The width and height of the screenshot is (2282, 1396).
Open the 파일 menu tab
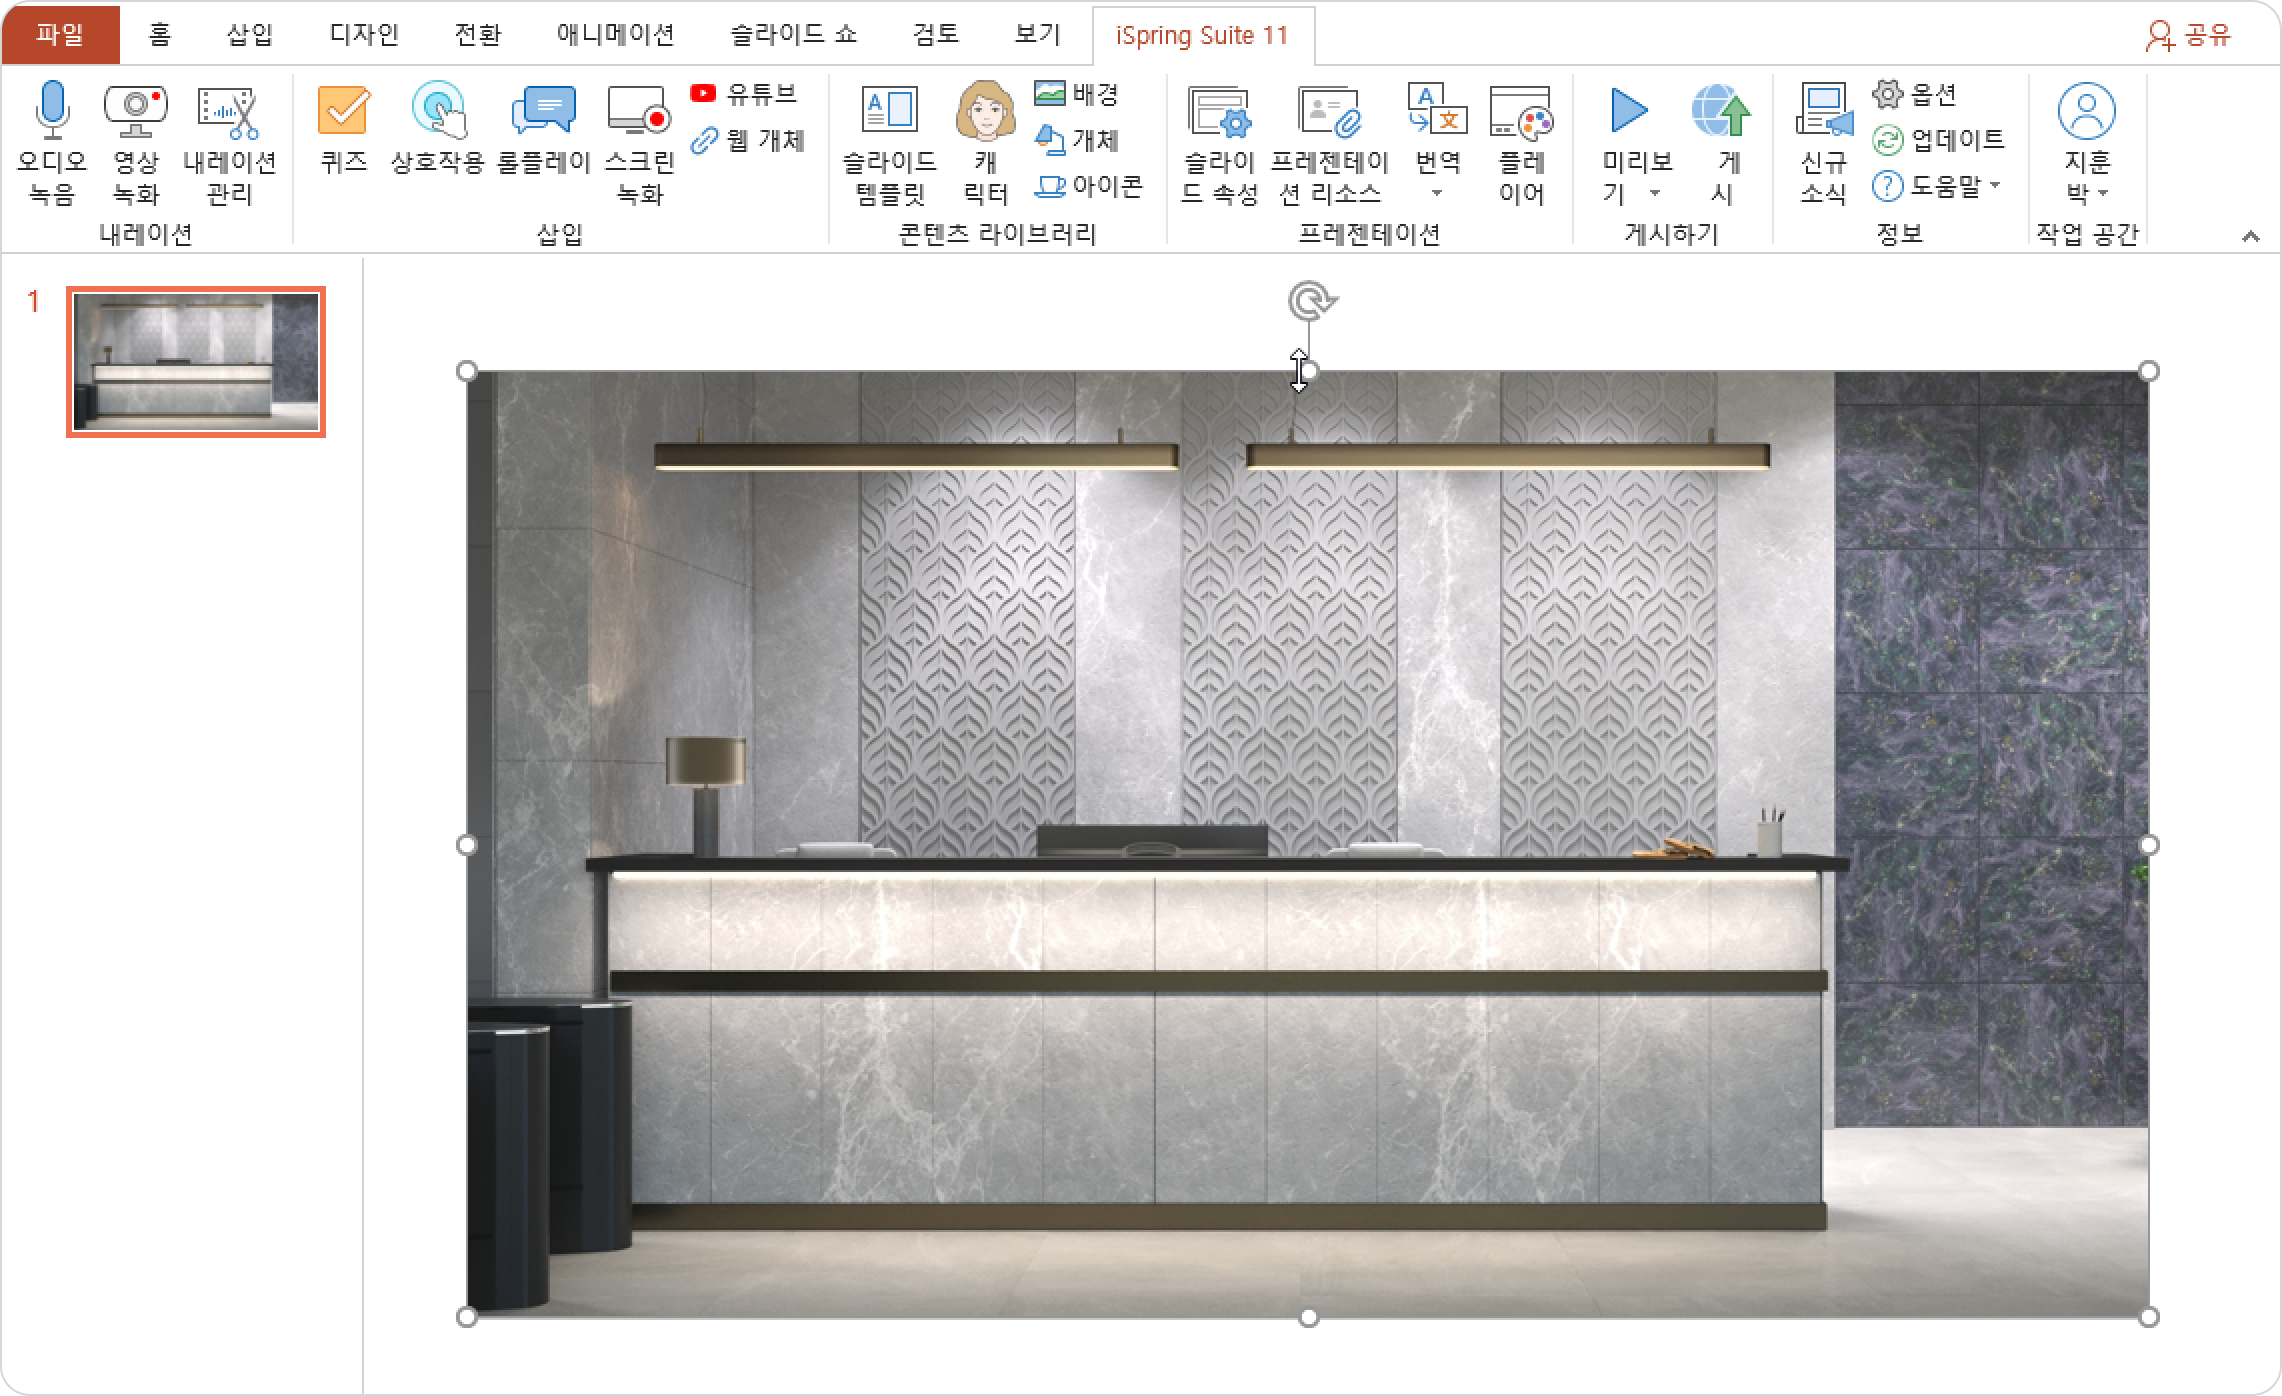pos(60,35)
